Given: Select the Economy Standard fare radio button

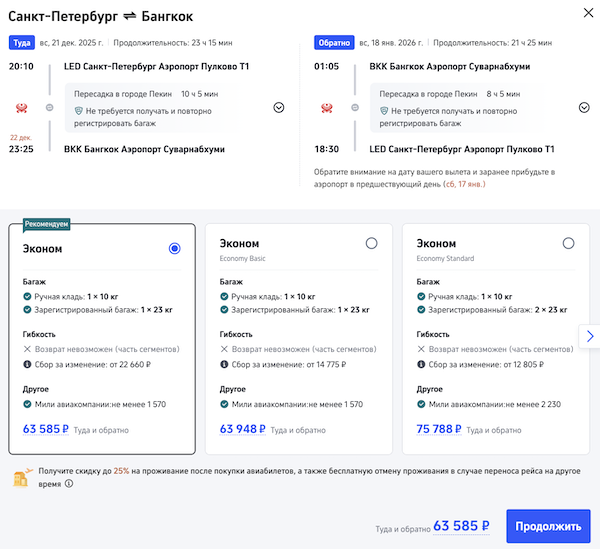Looking at the screenshot, I should (568, 243).
